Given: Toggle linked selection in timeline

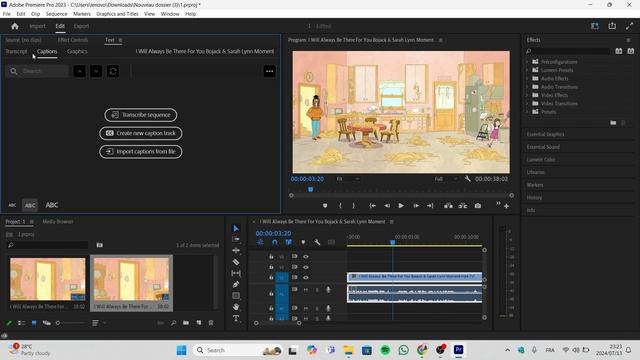Looking at the screenshot, I should point(289,242).
